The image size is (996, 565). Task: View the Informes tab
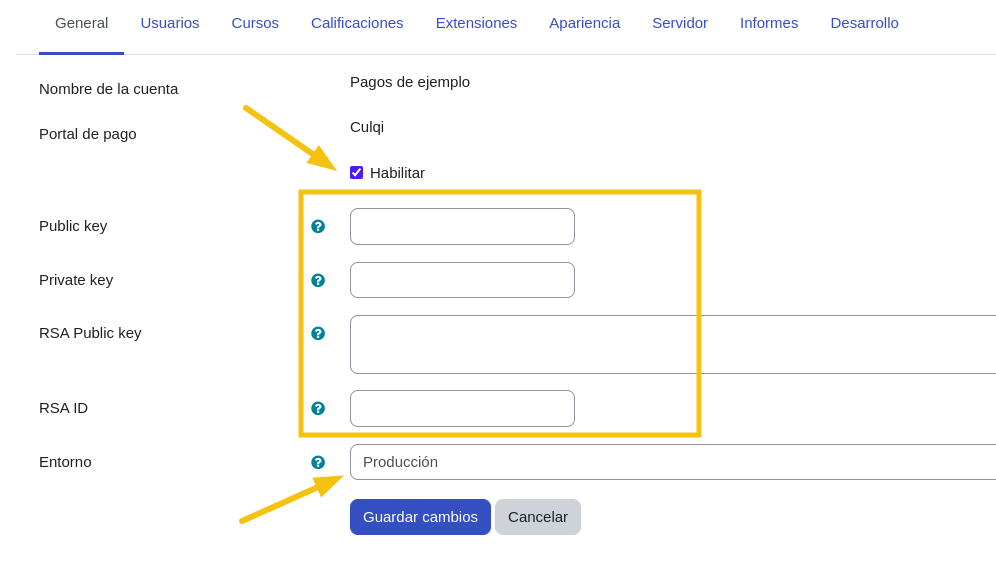(x=769, y=23)
